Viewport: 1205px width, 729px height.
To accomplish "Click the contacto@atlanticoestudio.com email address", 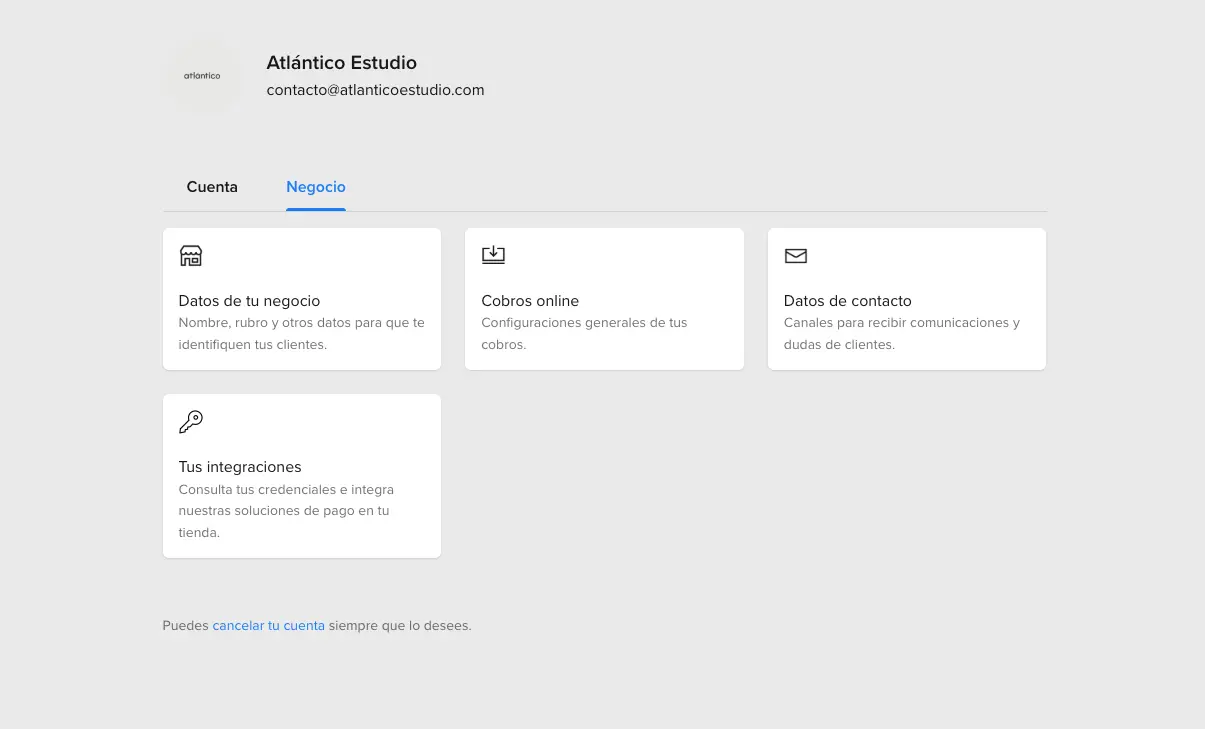I will click(375, 90).
